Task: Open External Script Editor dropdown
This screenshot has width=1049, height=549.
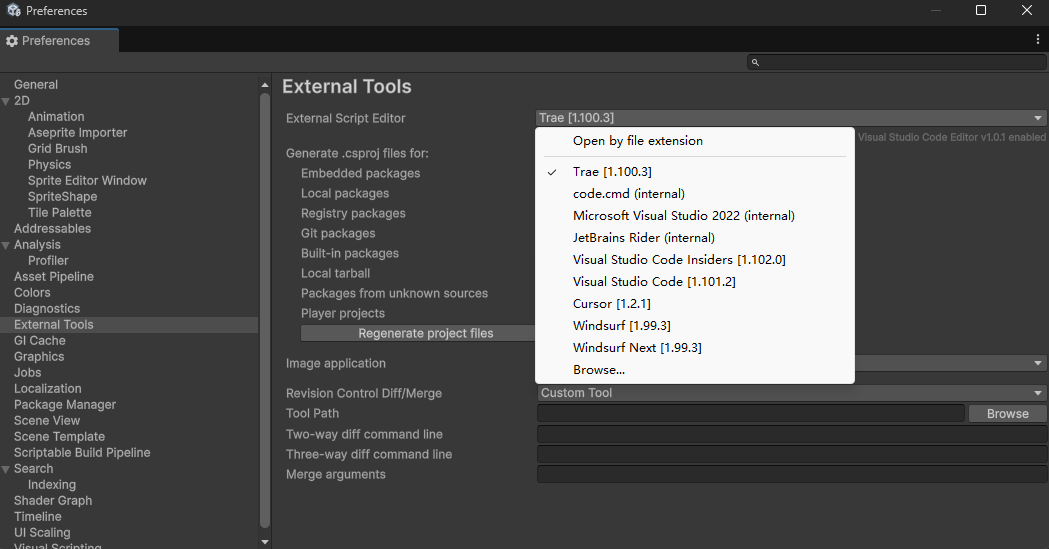Action: coord(791,118)
